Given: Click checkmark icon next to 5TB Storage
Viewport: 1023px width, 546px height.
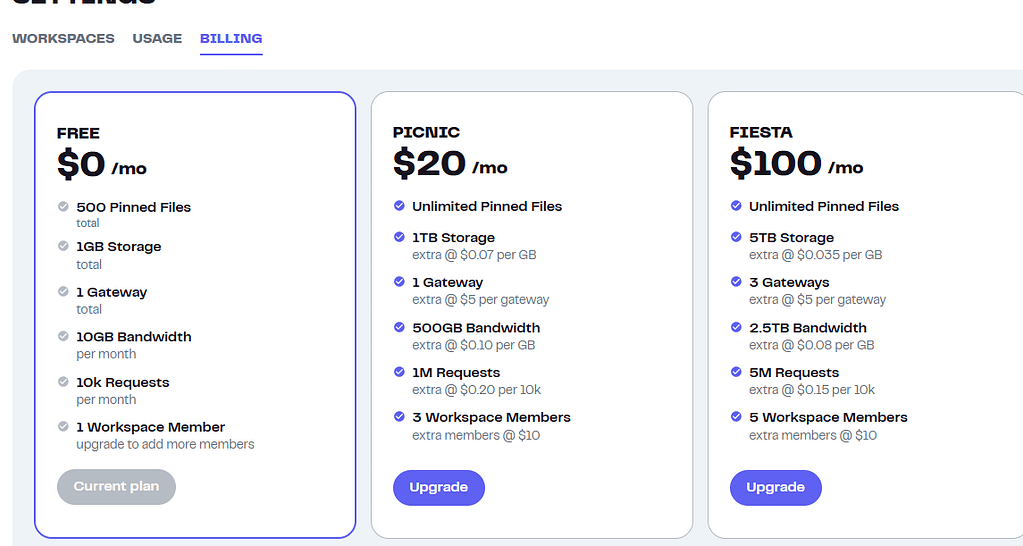Looking at the screenshot, I should pyautogui.click(x=736, y=237).
